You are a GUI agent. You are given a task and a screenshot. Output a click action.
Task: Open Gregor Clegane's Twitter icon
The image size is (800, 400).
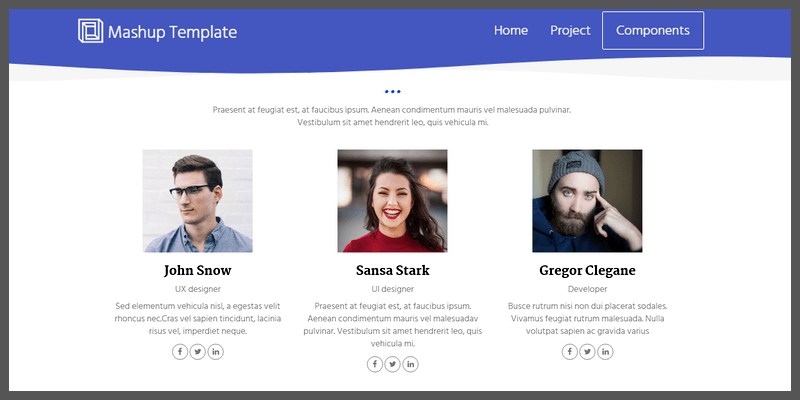[x=587, y=352]
